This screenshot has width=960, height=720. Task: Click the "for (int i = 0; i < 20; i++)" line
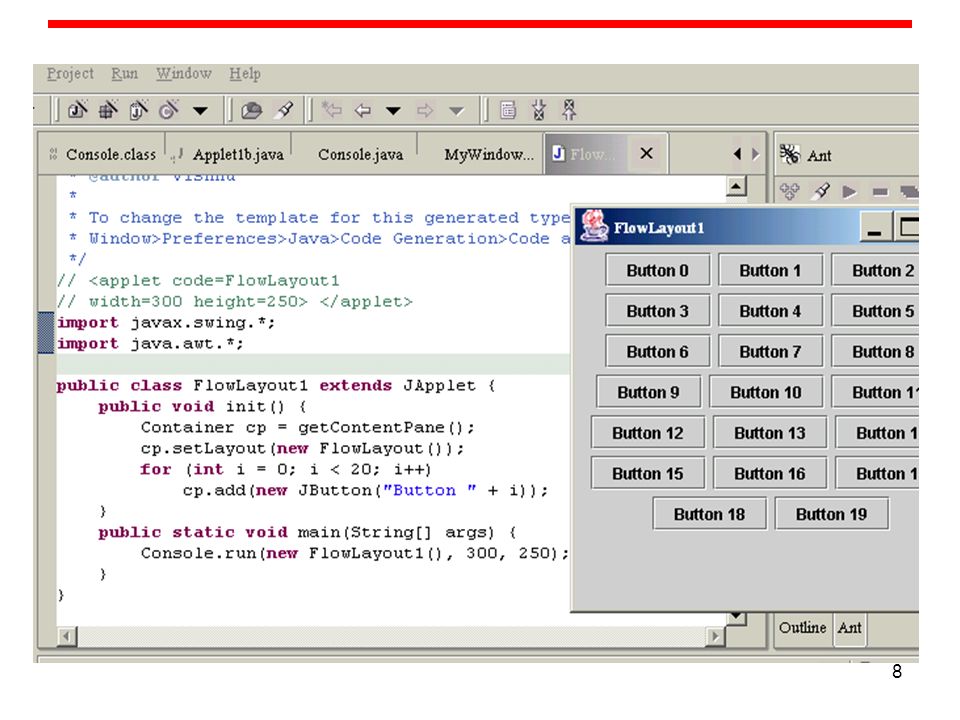(x=286, y=470)
